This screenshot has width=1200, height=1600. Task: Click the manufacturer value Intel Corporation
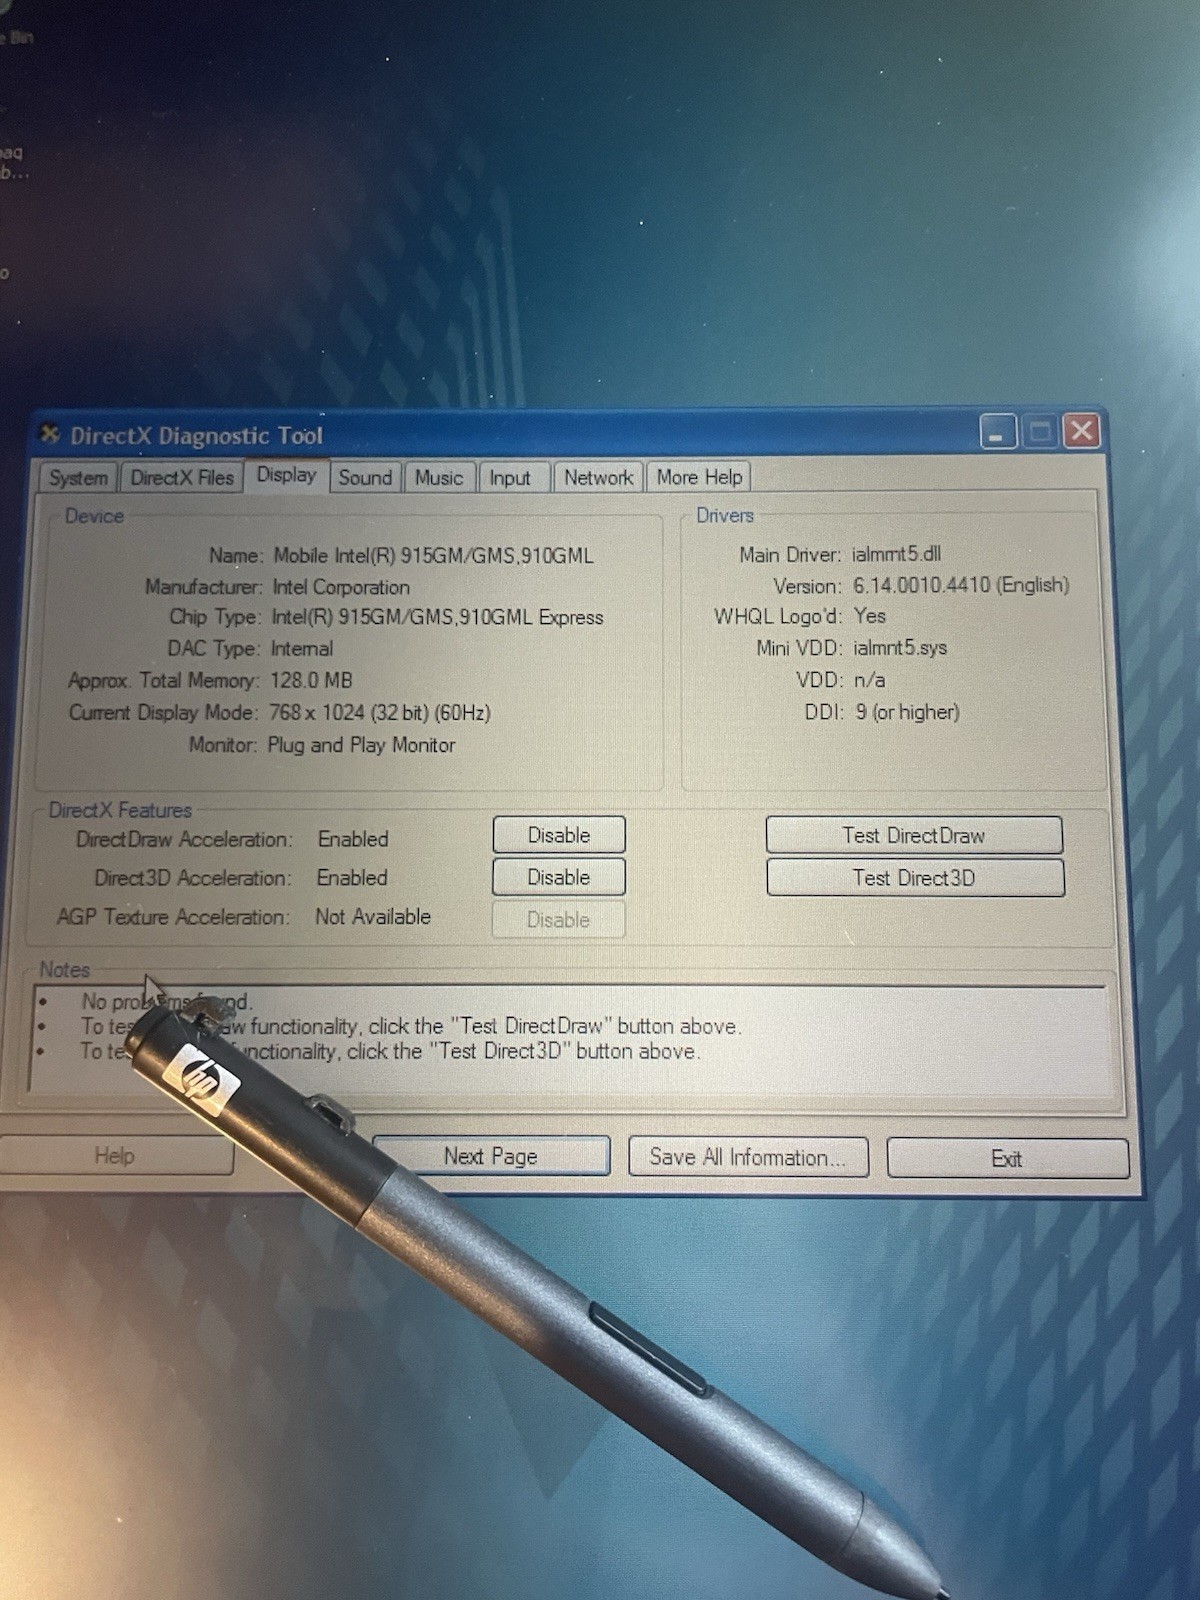tap(341, 587)
